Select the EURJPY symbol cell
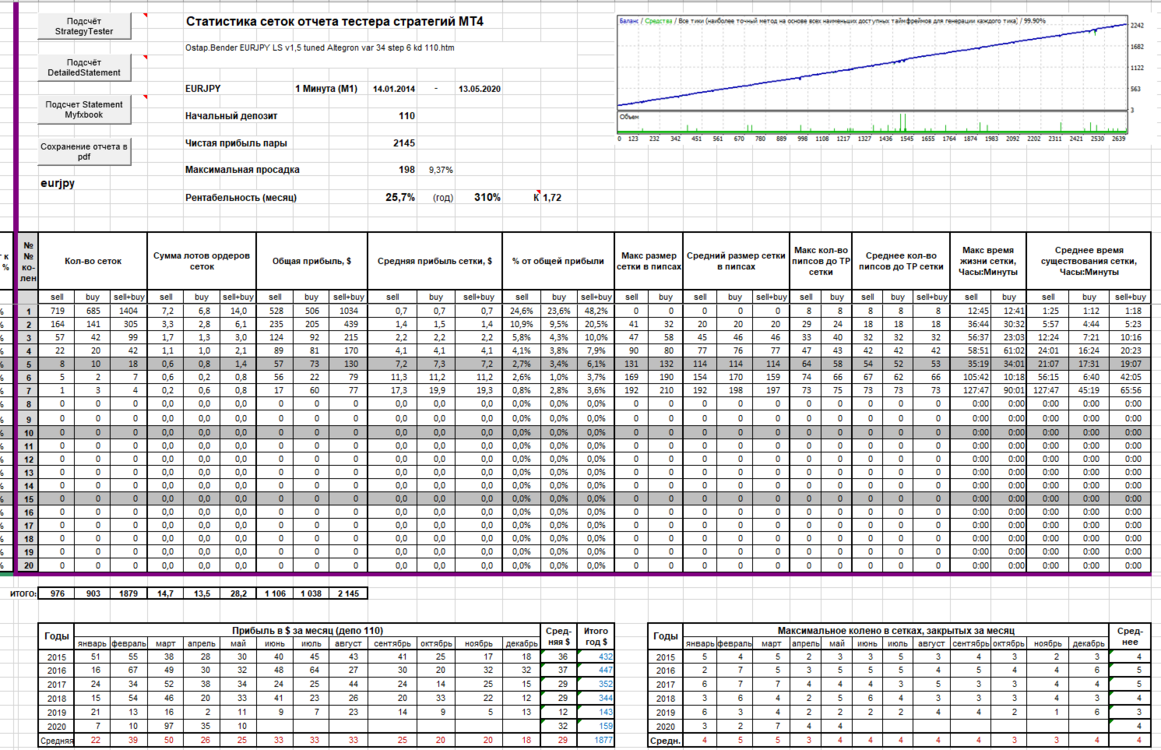 click(203, 88)
